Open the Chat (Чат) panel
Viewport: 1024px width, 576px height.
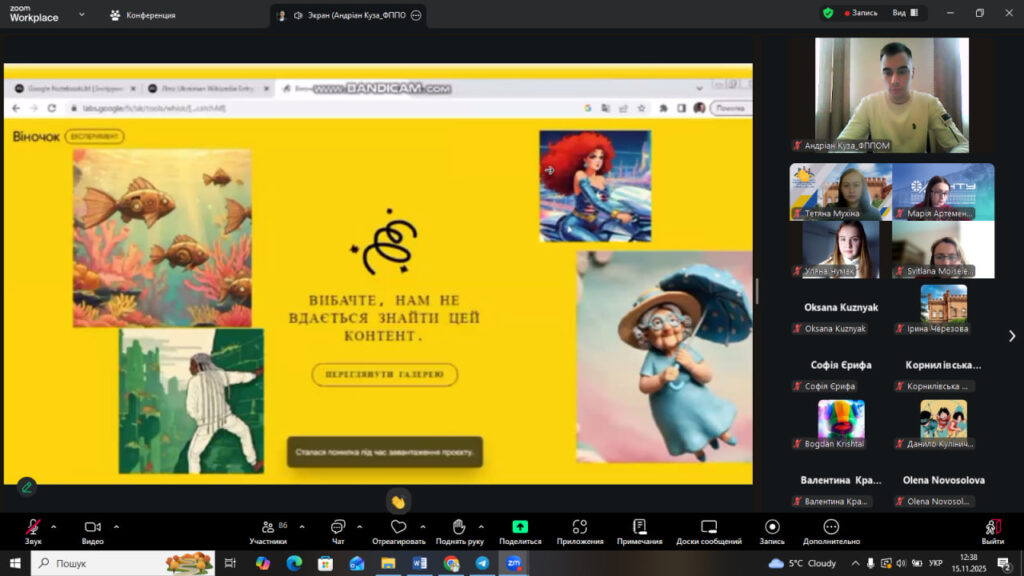click(338, 531)
